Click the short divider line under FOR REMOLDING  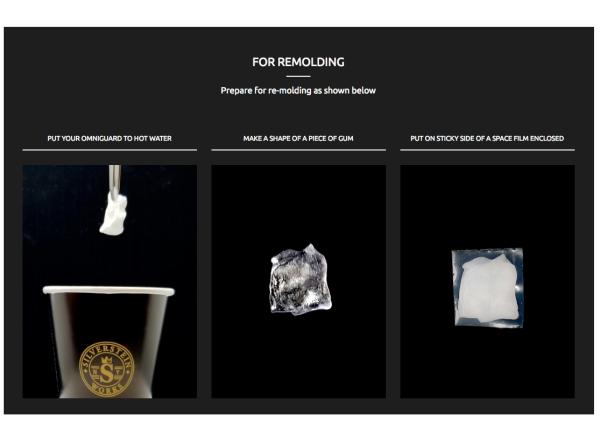[x=298, y=77]
